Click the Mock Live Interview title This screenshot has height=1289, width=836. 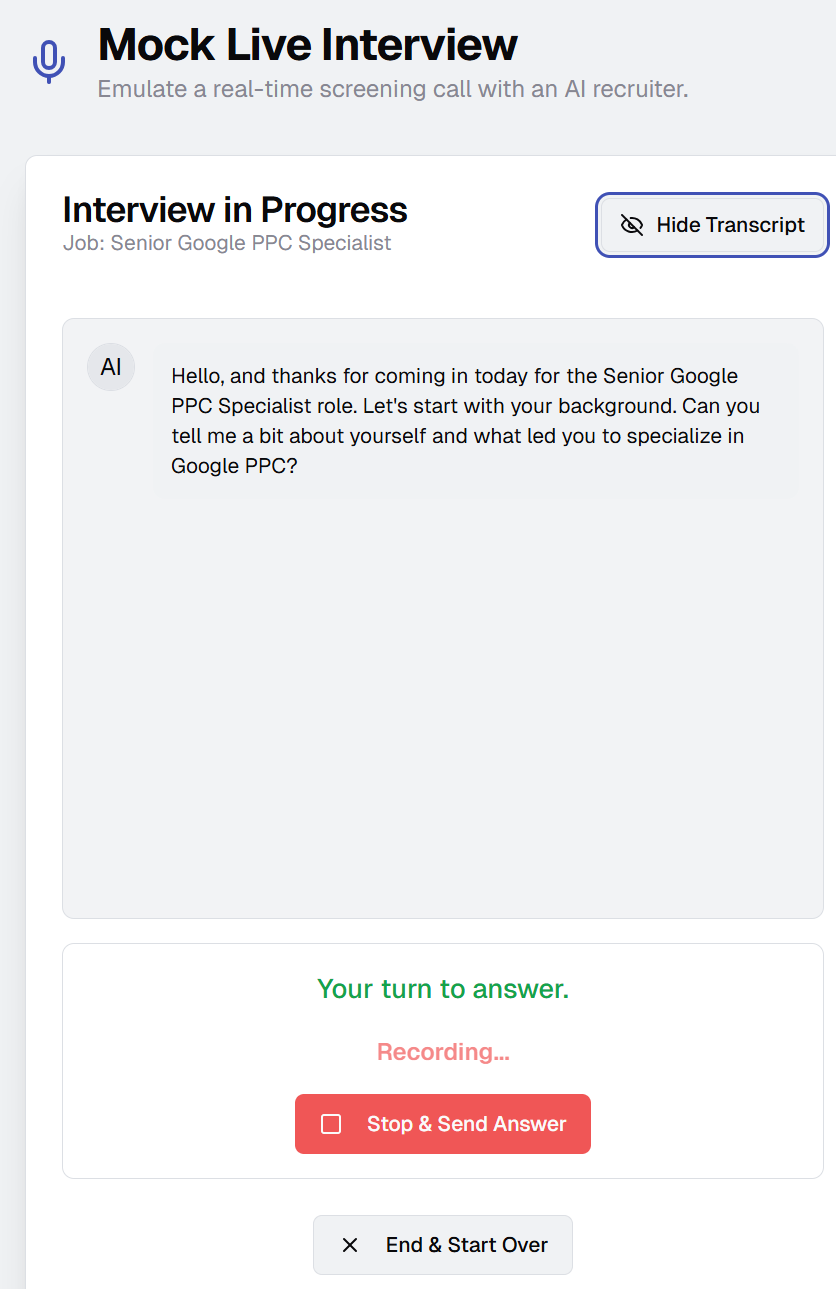click(308, 45)
